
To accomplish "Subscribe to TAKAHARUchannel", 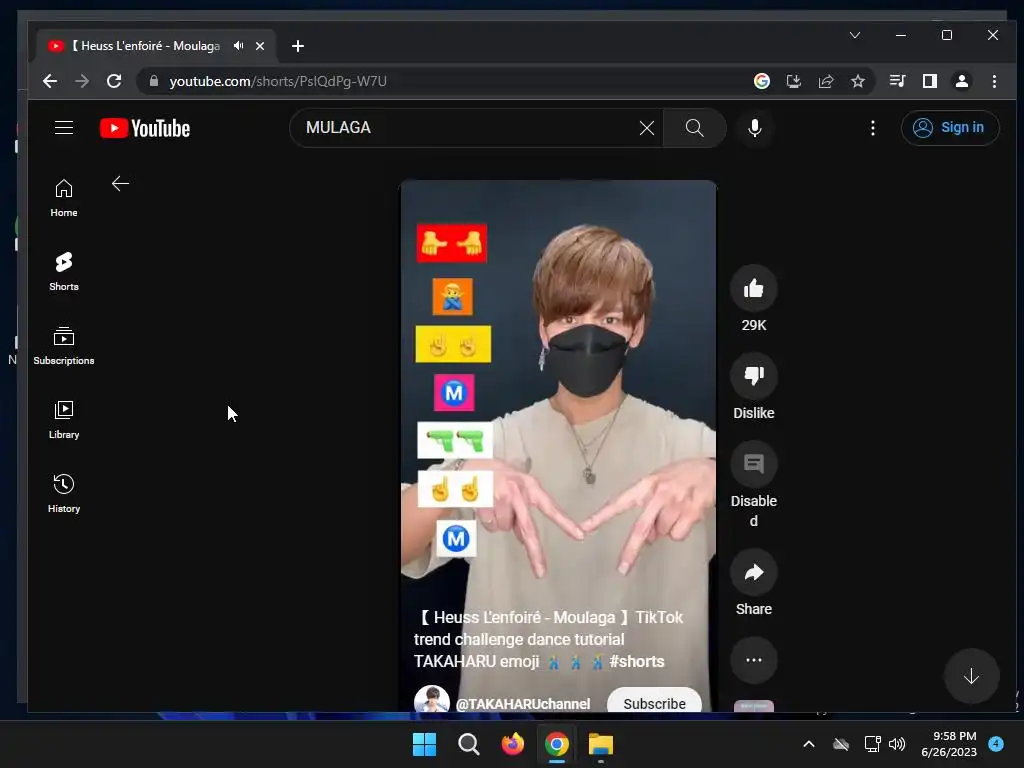I will pyautogui.click(x=654, y=701).
